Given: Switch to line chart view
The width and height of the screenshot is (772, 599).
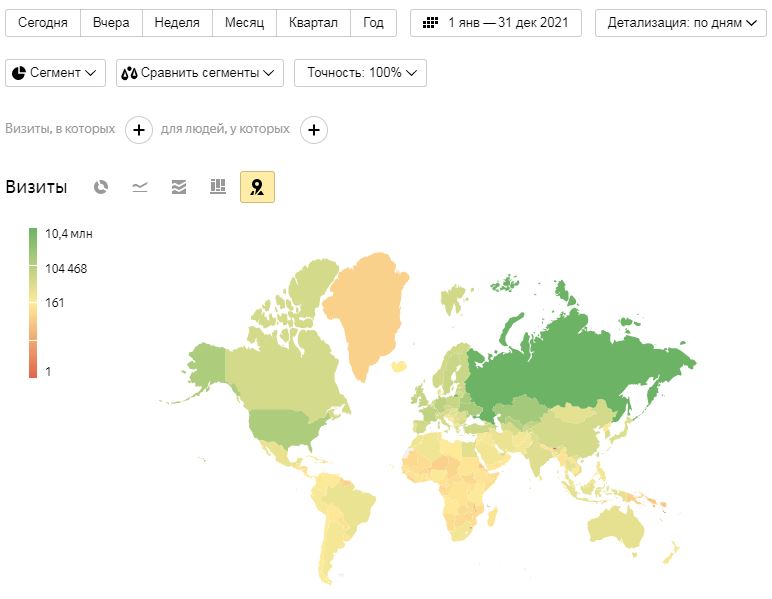Looking at the screenshot, I should (x=140, y=187).
